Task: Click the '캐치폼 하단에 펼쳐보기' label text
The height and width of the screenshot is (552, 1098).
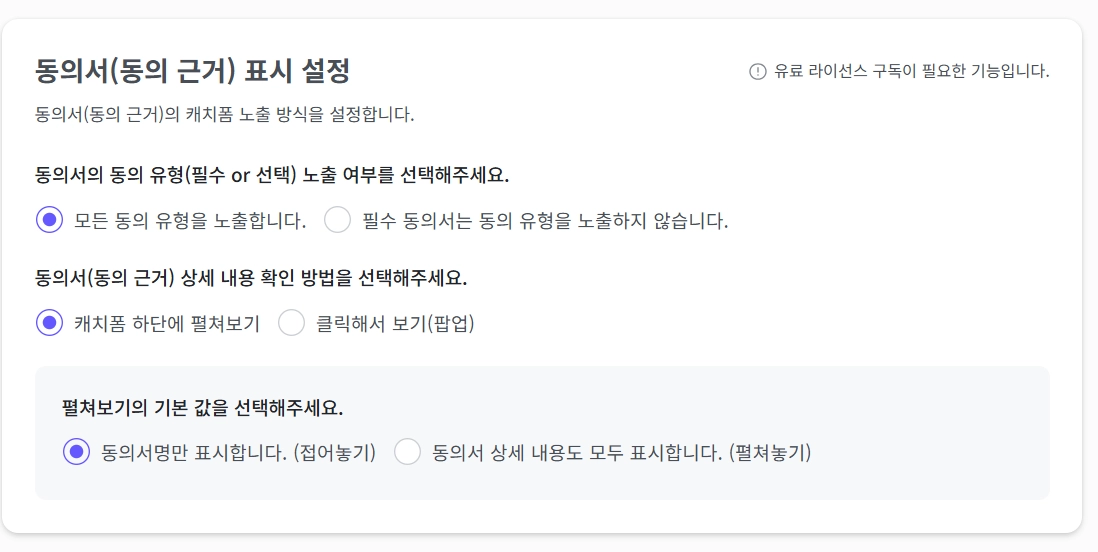Action: click(167, 323)
